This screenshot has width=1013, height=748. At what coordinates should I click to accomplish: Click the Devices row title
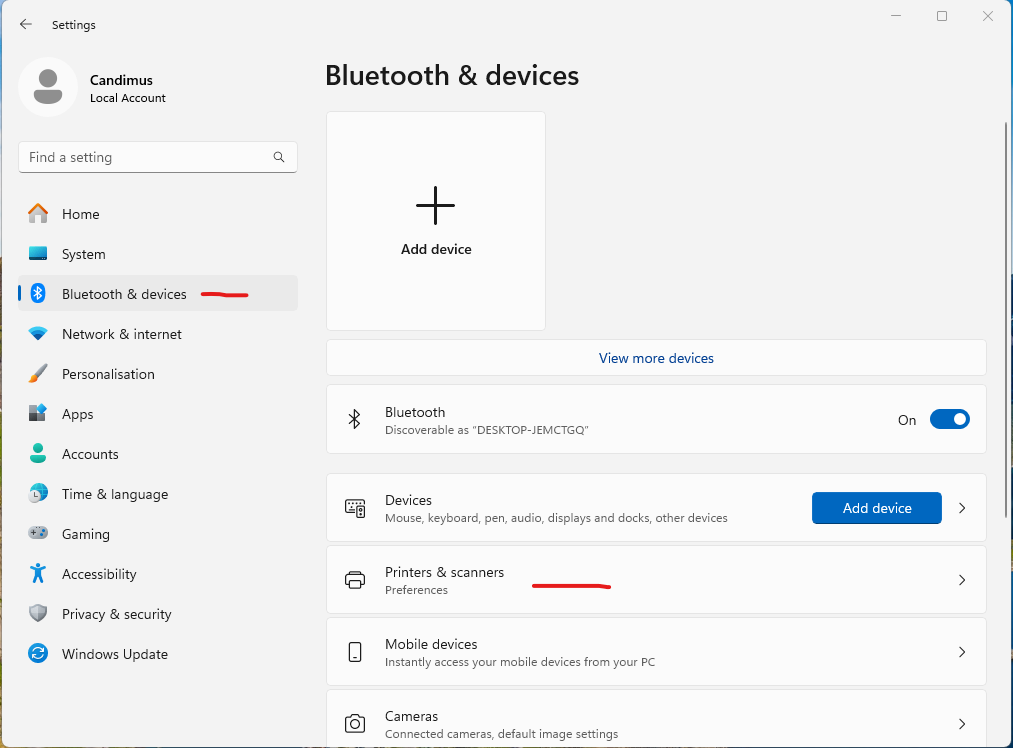tap(408, 500)
